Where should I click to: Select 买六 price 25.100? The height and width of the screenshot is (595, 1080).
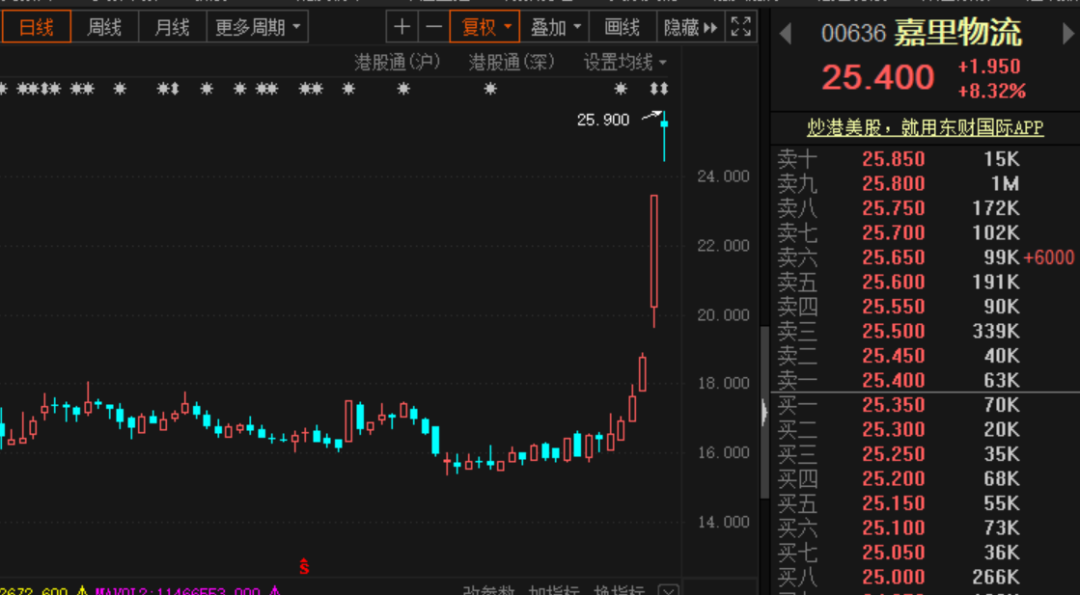pyautogui.click(x=893, y=528)
